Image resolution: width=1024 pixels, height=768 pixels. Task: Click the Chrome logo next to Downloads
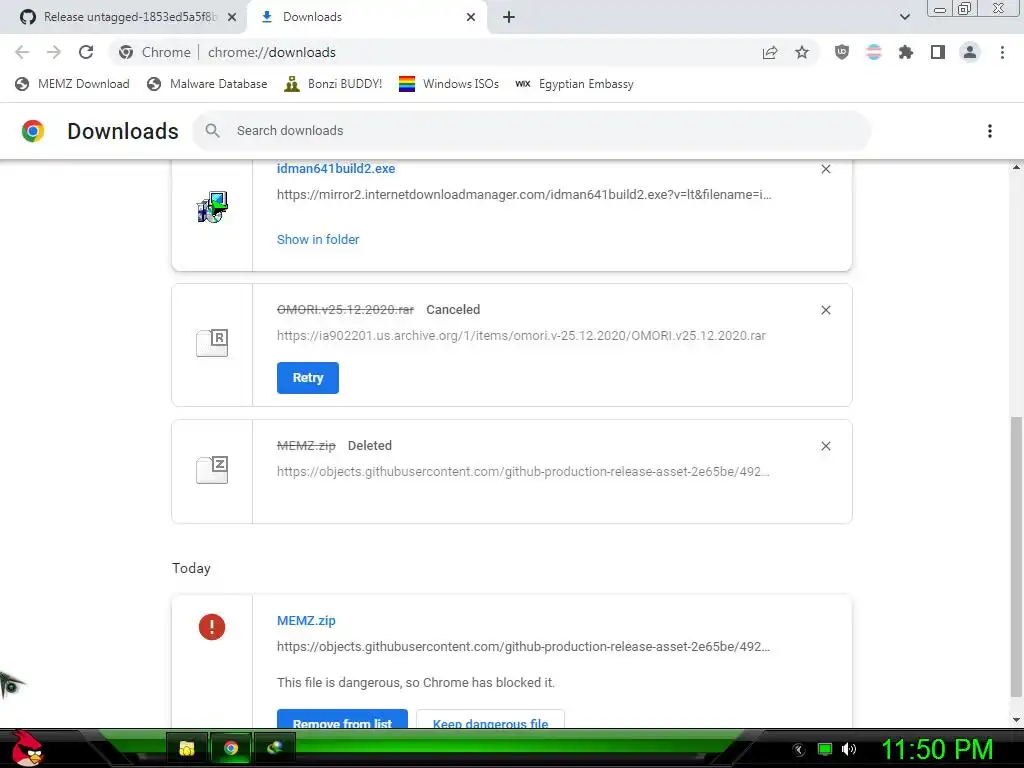point(33,131)
